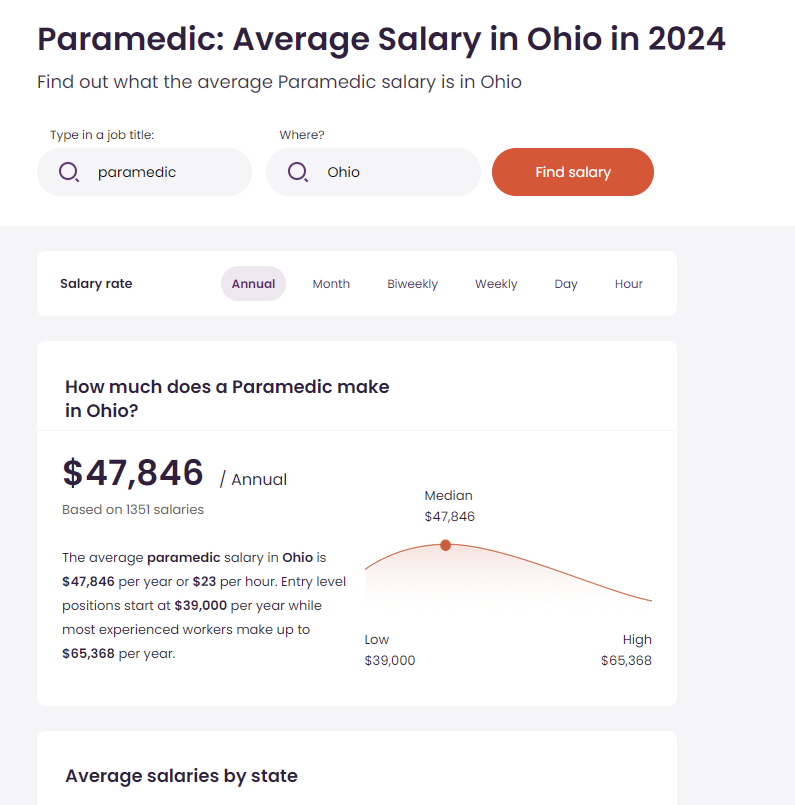Click the Where input containing Ohio
This screenshot has width=795, height=805.
click(x=390, y=172)
